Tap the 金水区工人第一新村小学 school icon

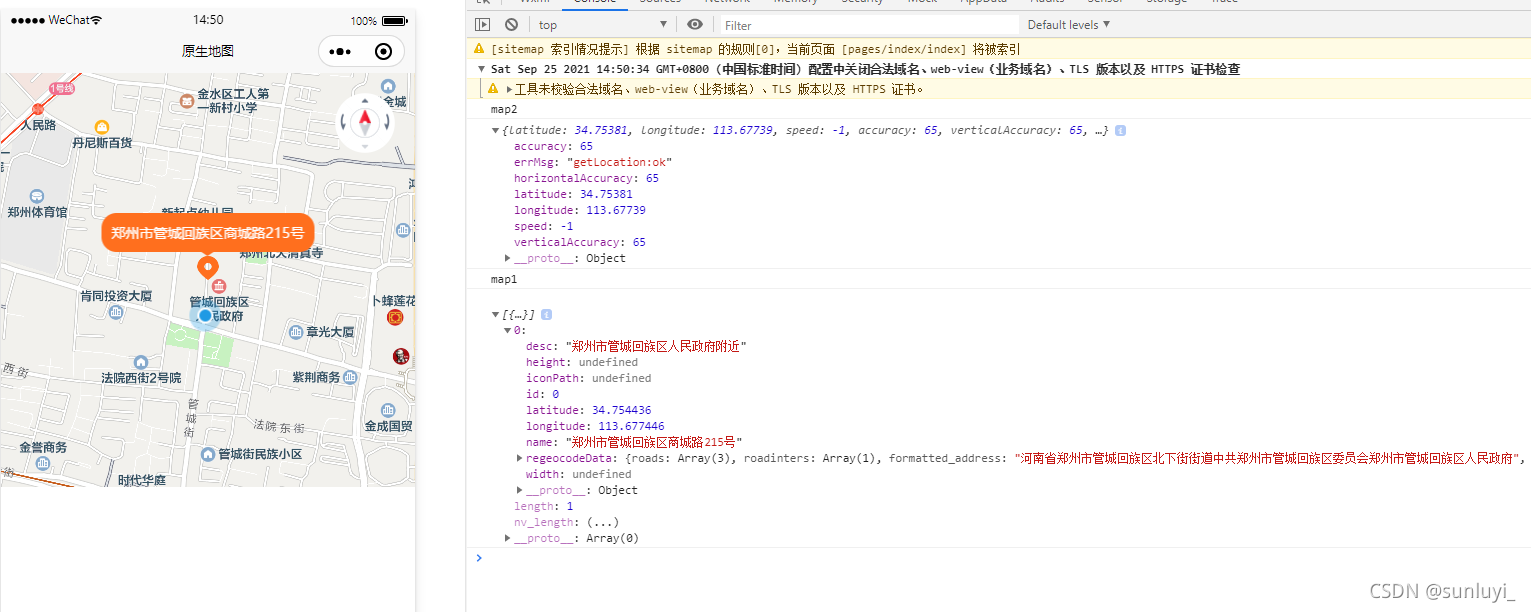[x=187, y=101]
